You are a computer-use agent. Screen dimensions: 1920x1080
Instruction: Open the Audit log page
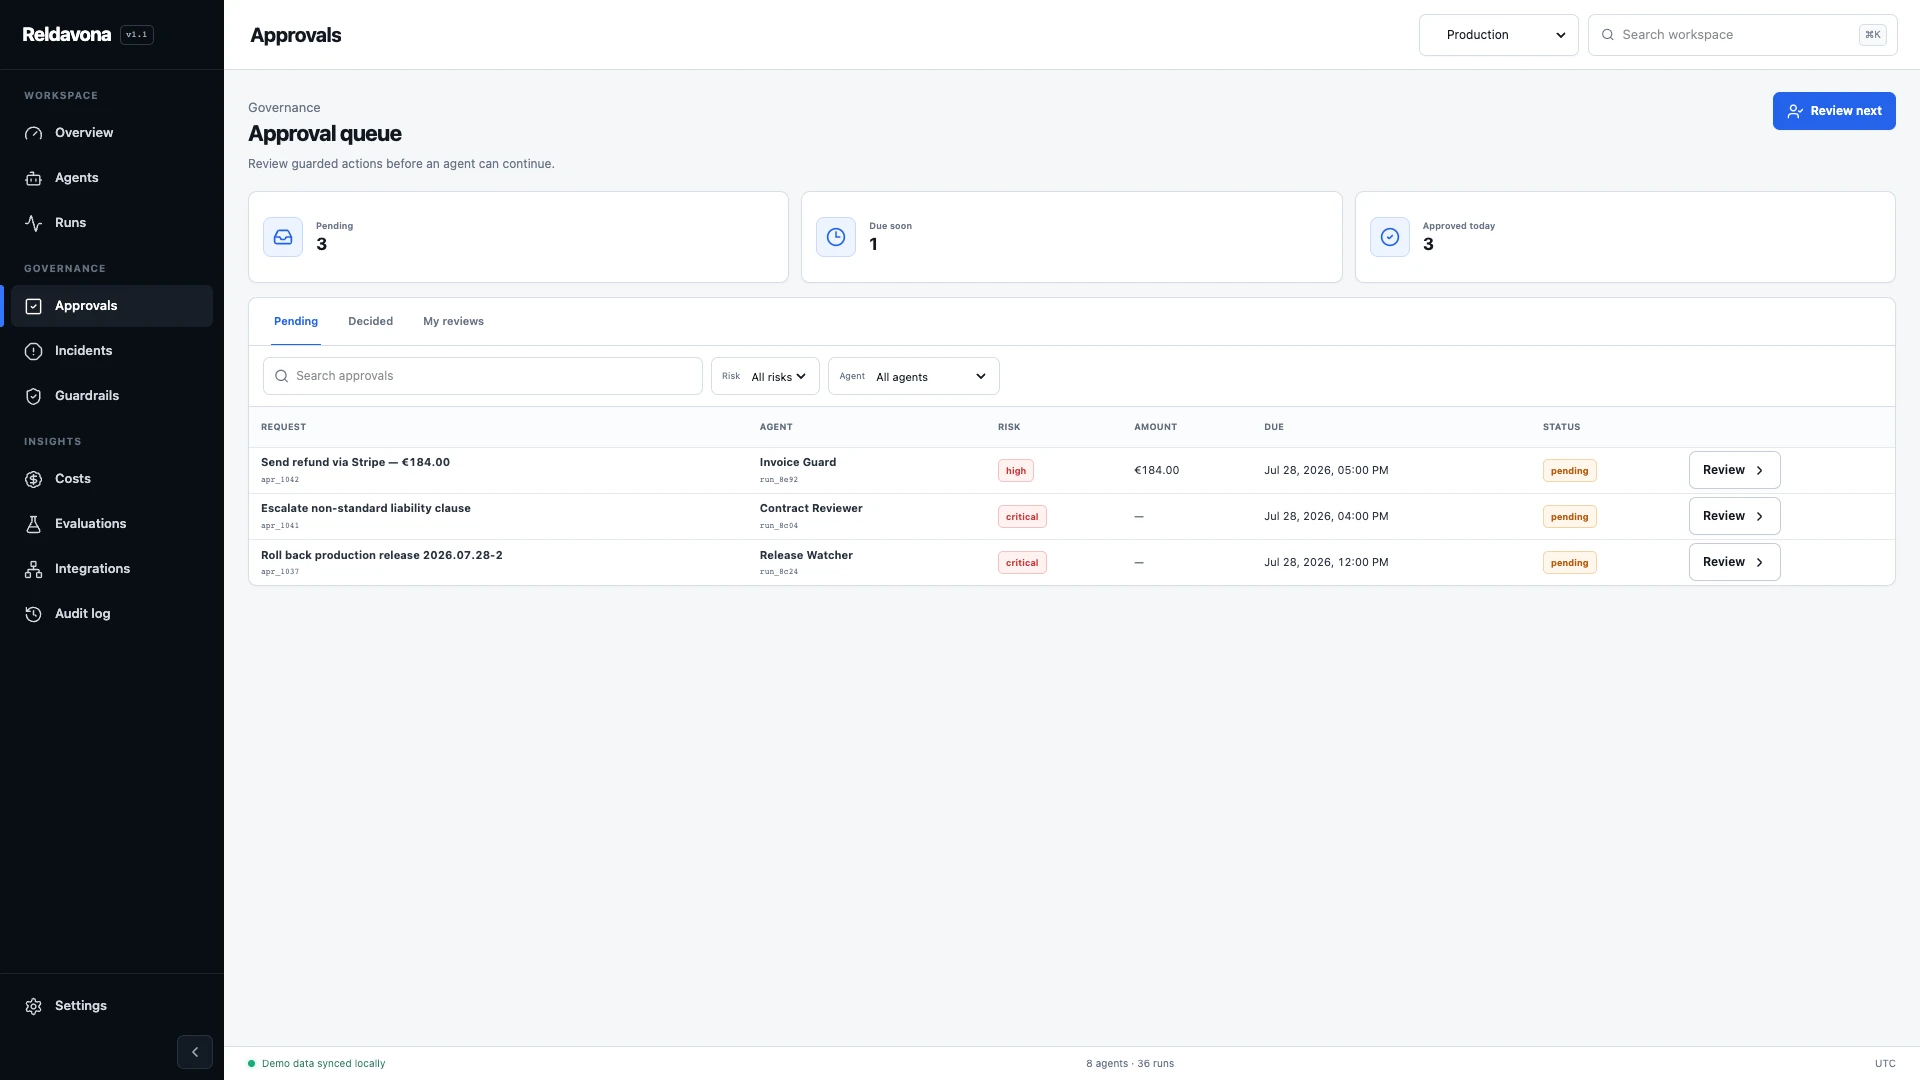pyautogui.click(x=112, y=614)
